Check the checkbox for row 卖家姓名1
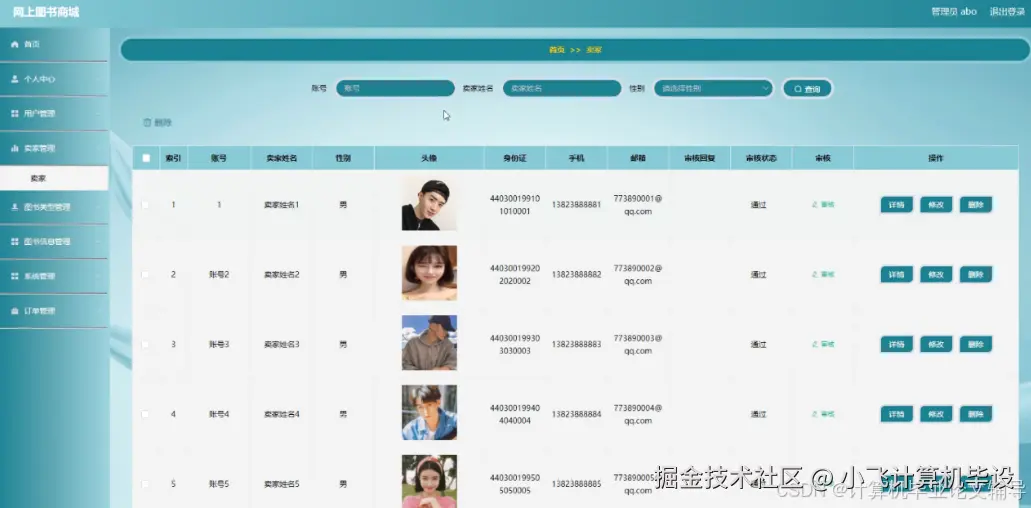The image size is (1031, 508). [x=145, y=205]
